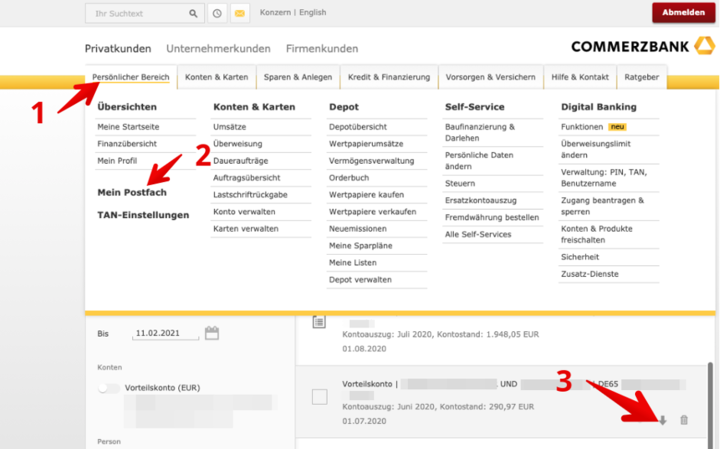
Task: Open Meine Sparpläne
Action: (360, 246)
